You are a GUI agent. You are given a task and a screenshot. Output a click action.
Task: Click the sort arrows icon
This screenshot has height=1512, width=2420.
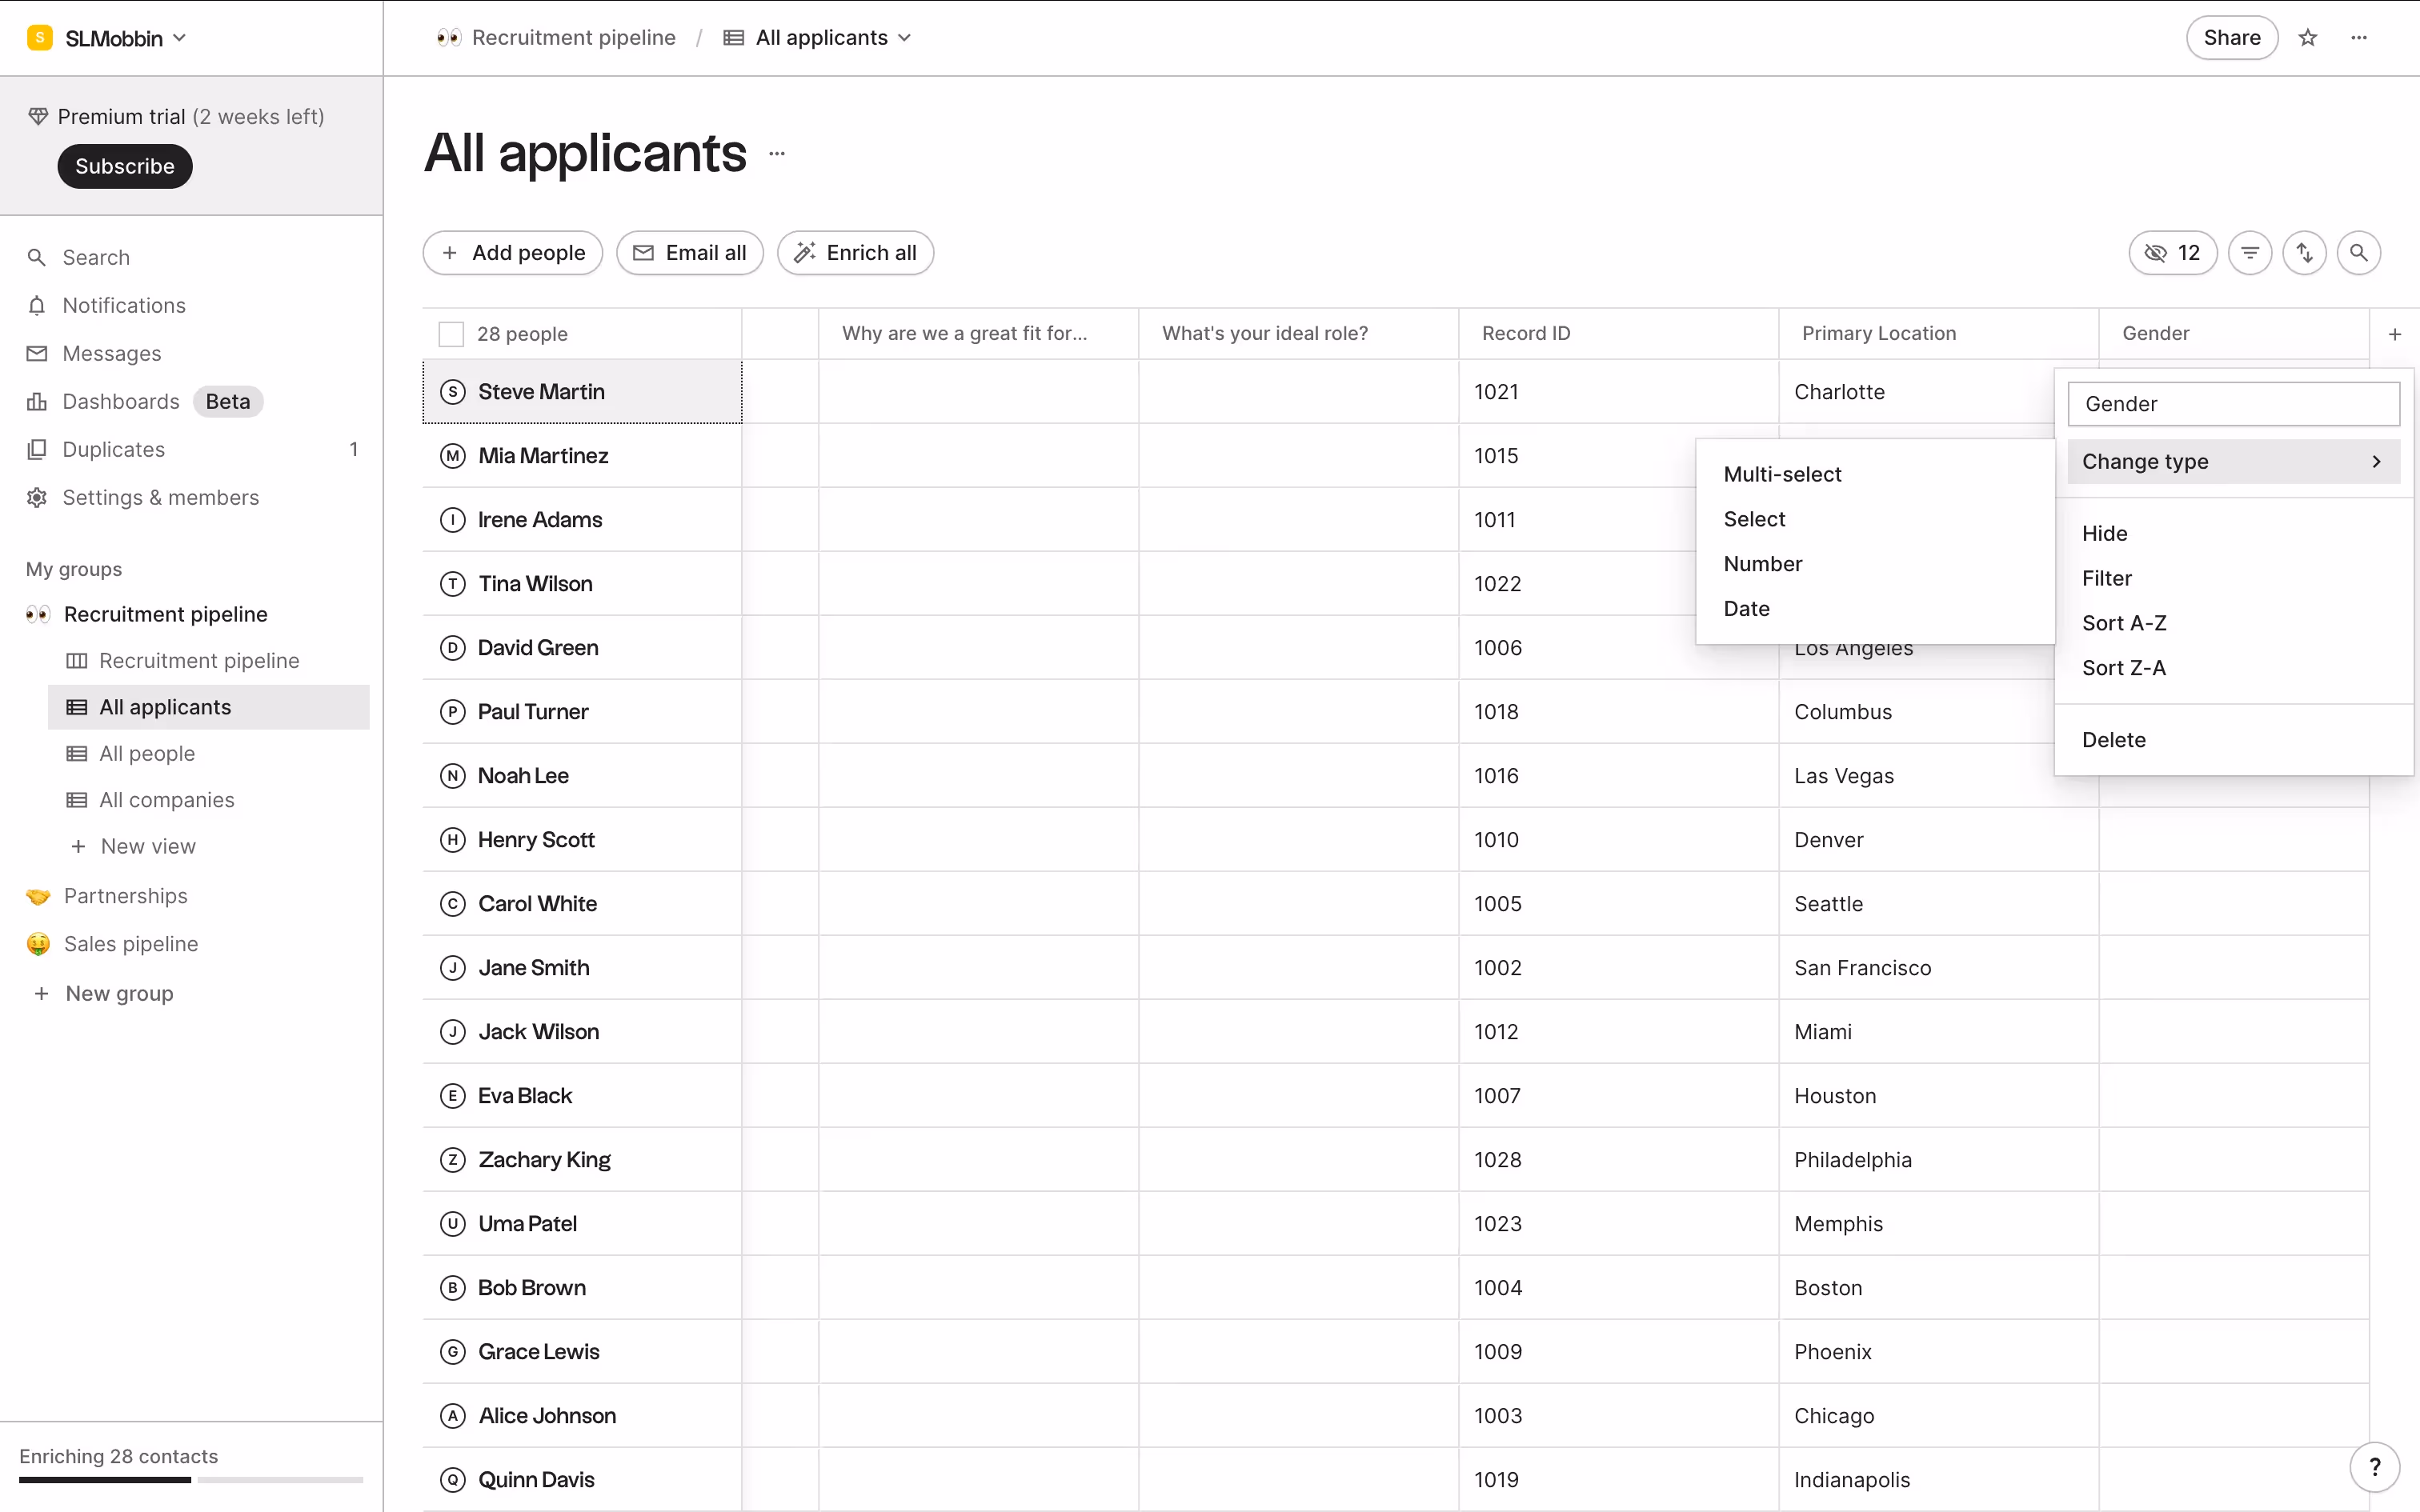2304,253
